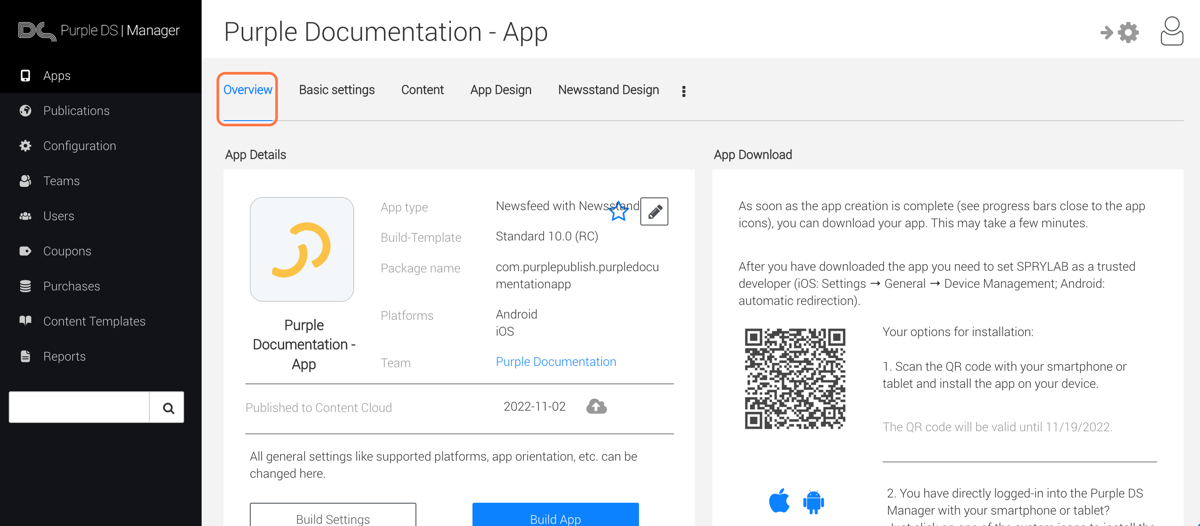This screenshot has height=526, width=1200.
Task: Open the user profile icon
Action: point(1172,31)
